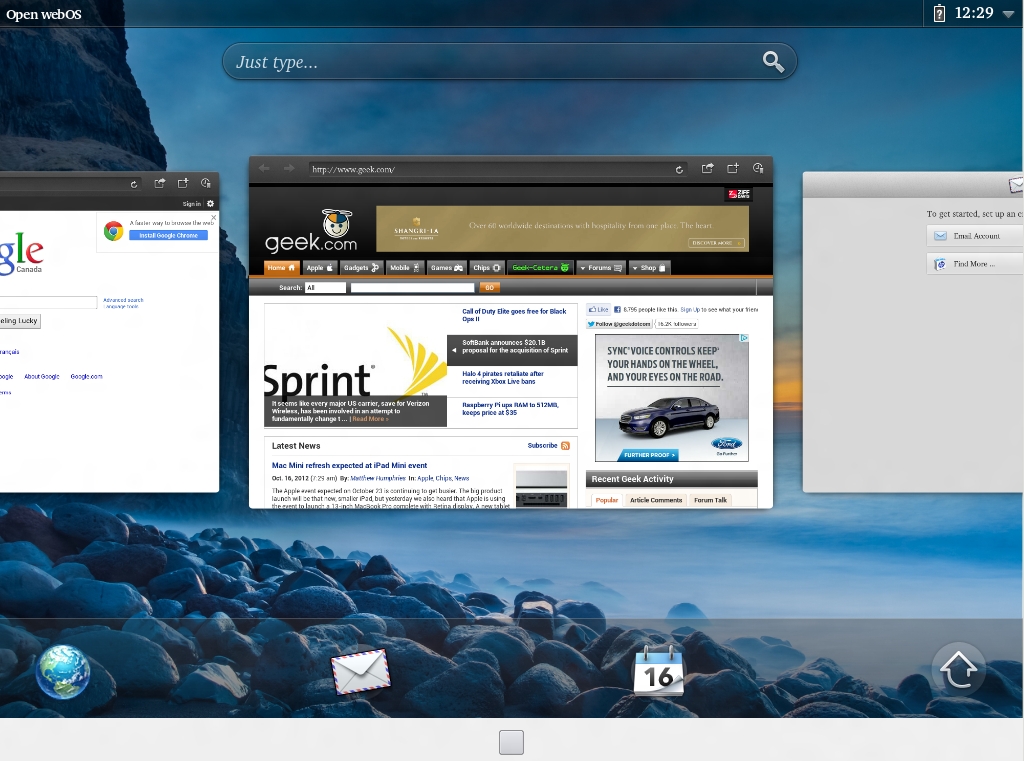Launch the Email app in the dock
Viewport: 1024px width, 761px height.
point(360,672)
